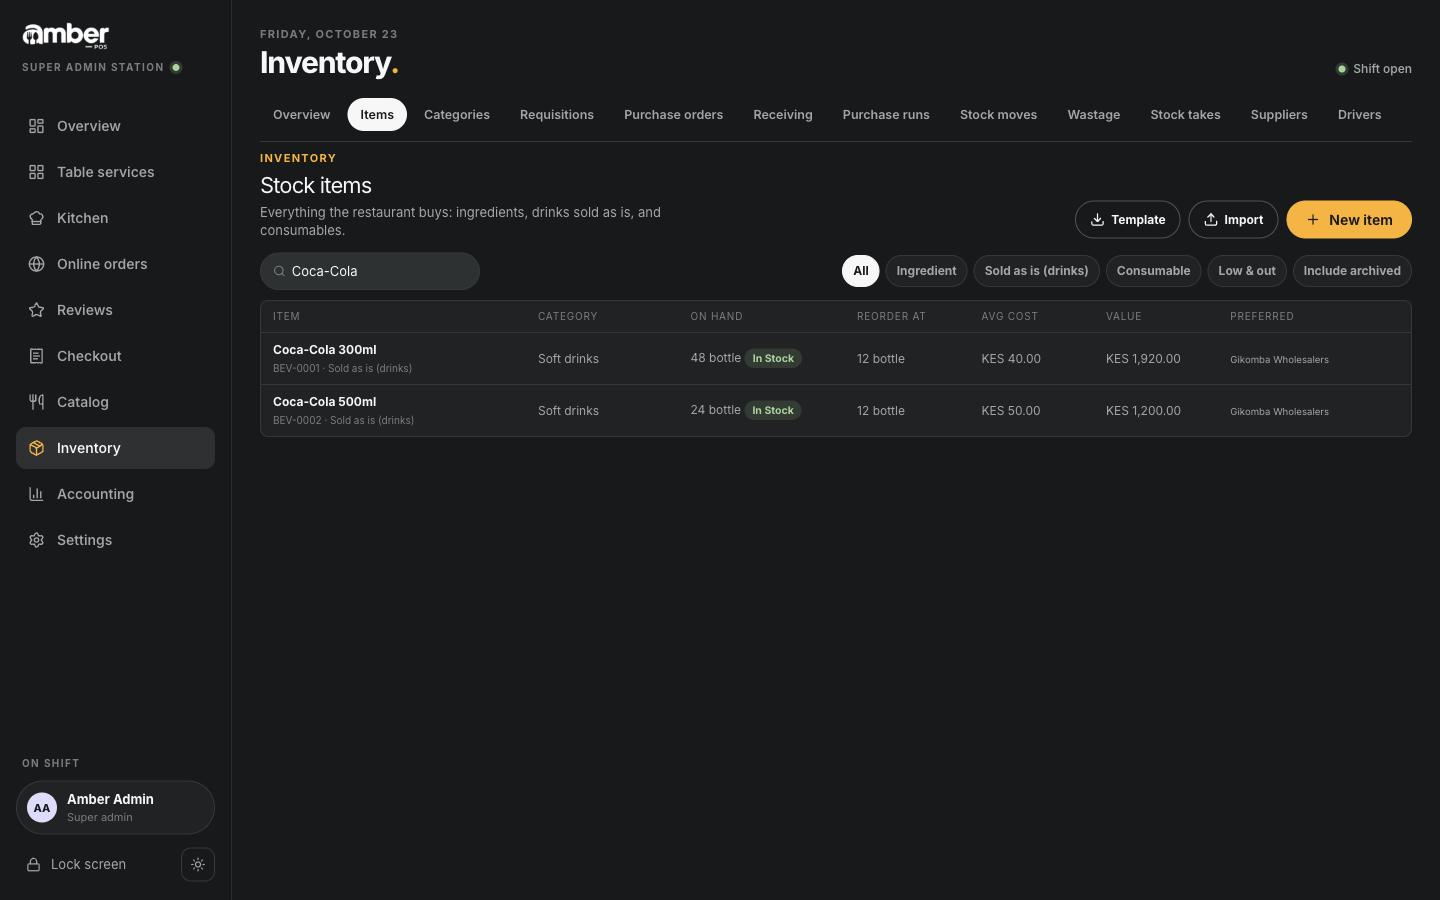Open the Categories tab
1440x900 pixels.
457,115
